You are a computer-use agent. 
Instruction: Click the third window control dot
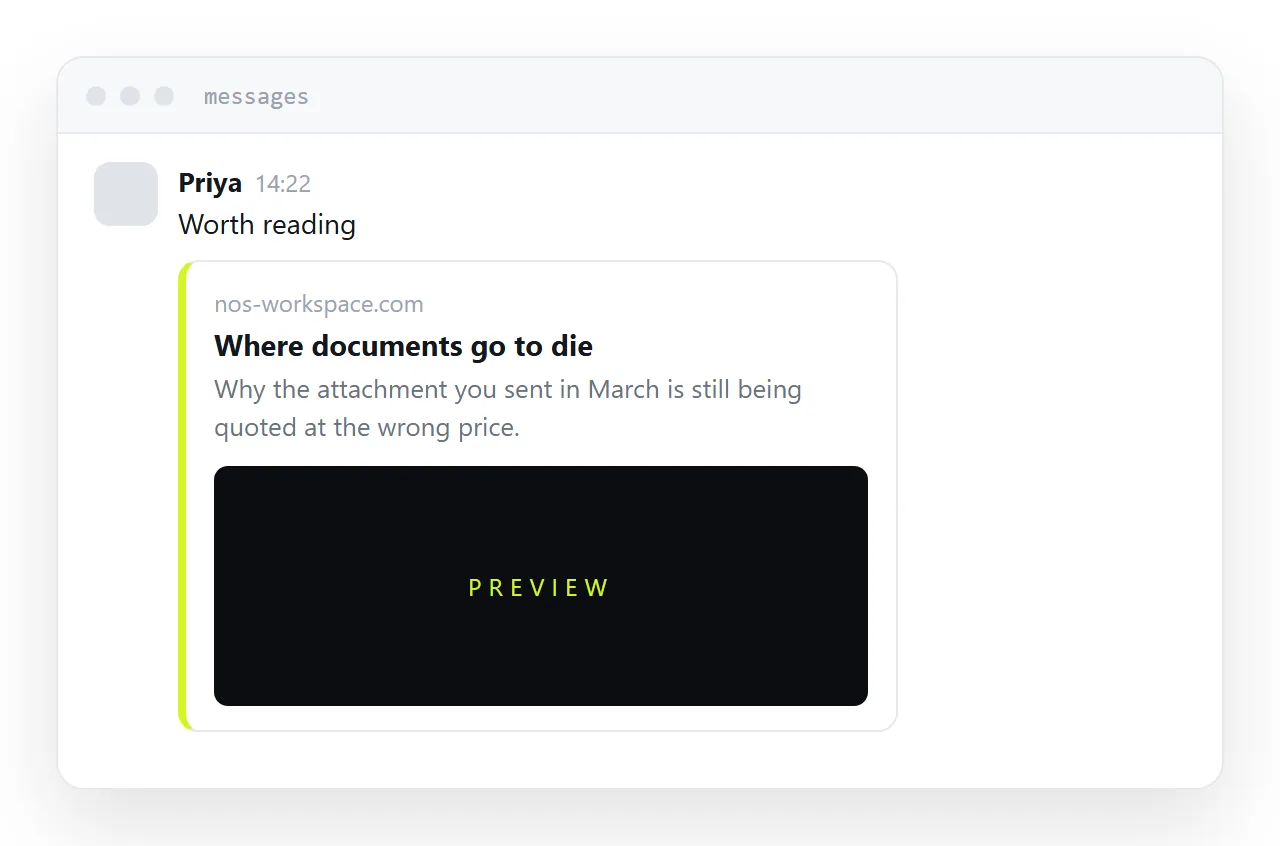pyautogui.click(x=164, y=96)
